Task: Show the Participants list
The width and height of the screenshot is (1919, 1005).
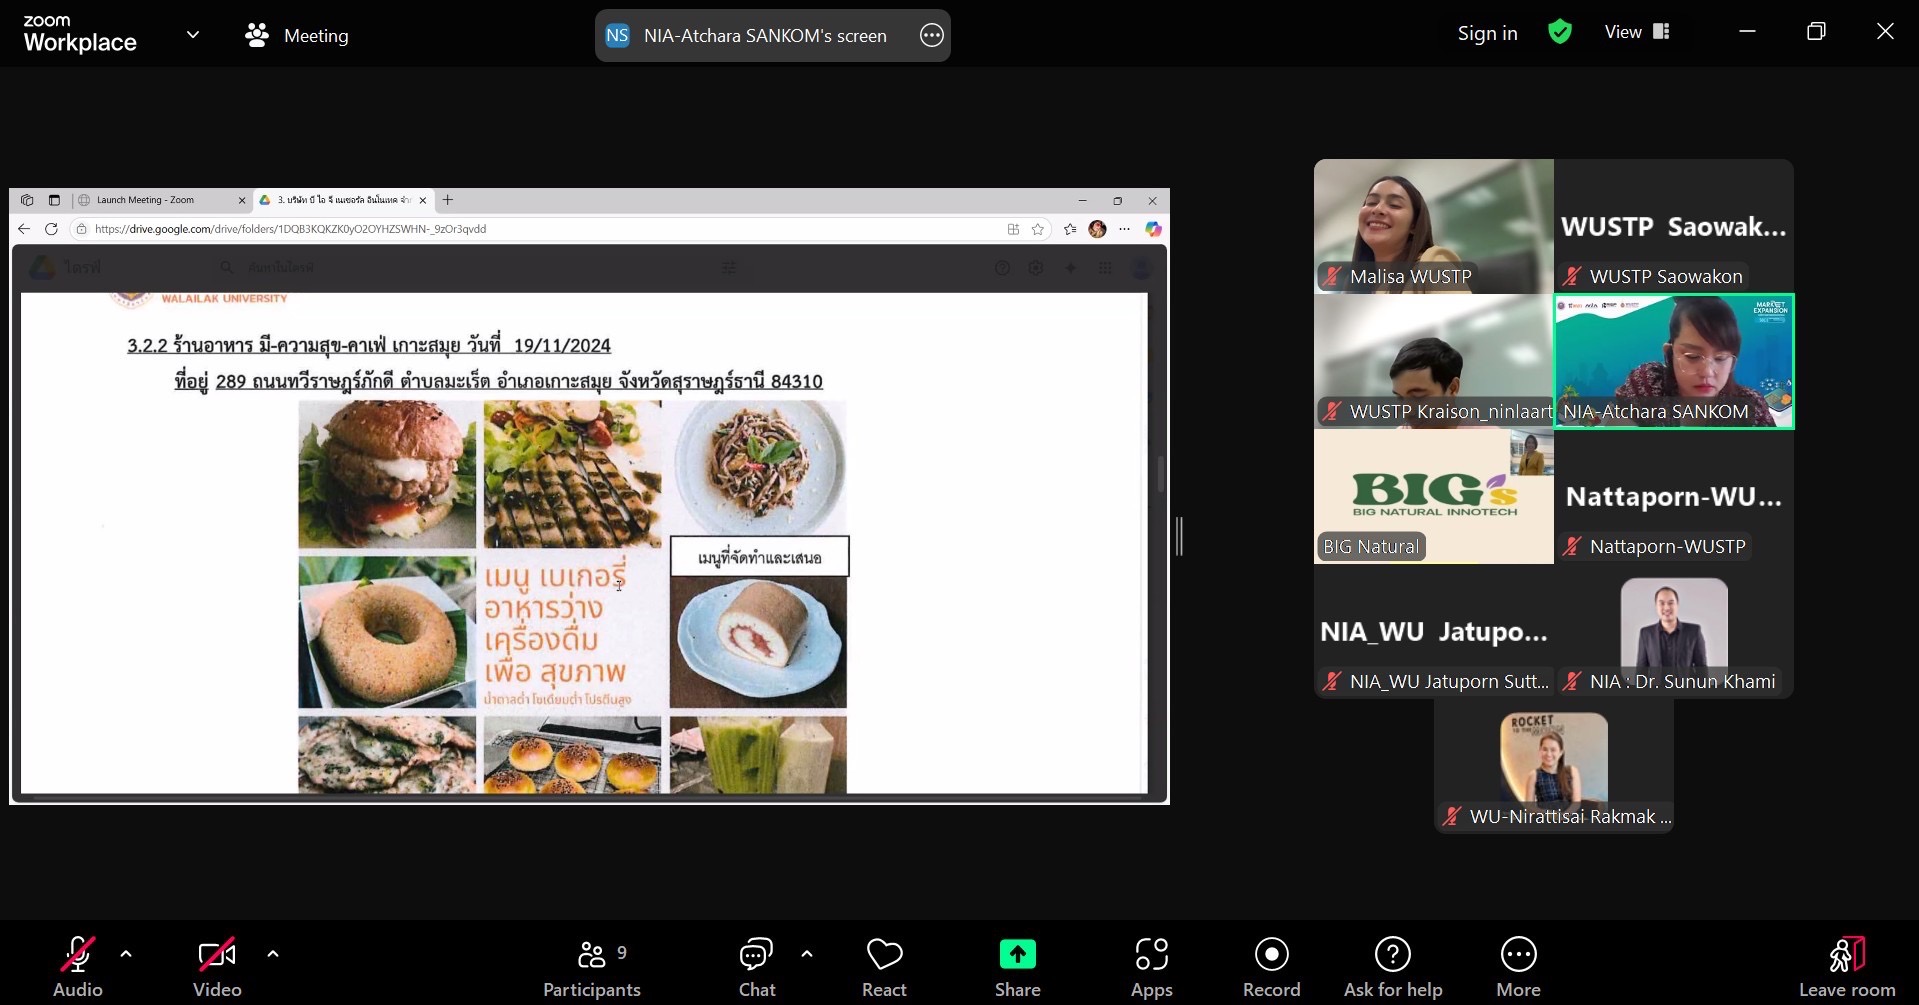Action: tap(591, 967)
